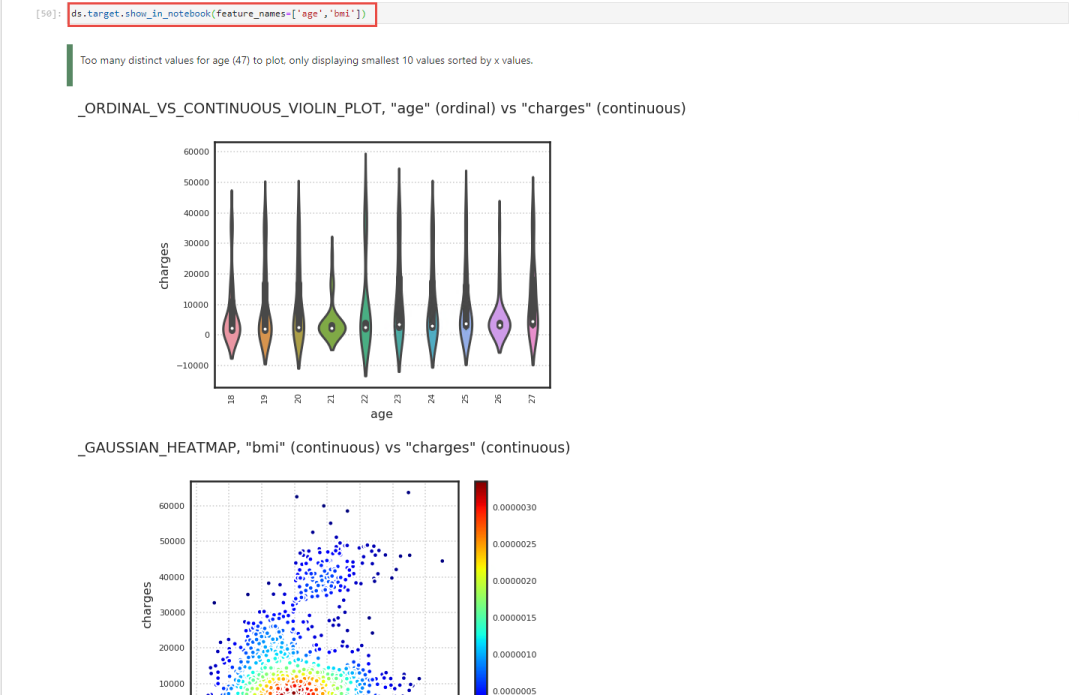Click the heatmap scatter plot
Viewport: 1080px width, 695px height.
tap(324, 588)
